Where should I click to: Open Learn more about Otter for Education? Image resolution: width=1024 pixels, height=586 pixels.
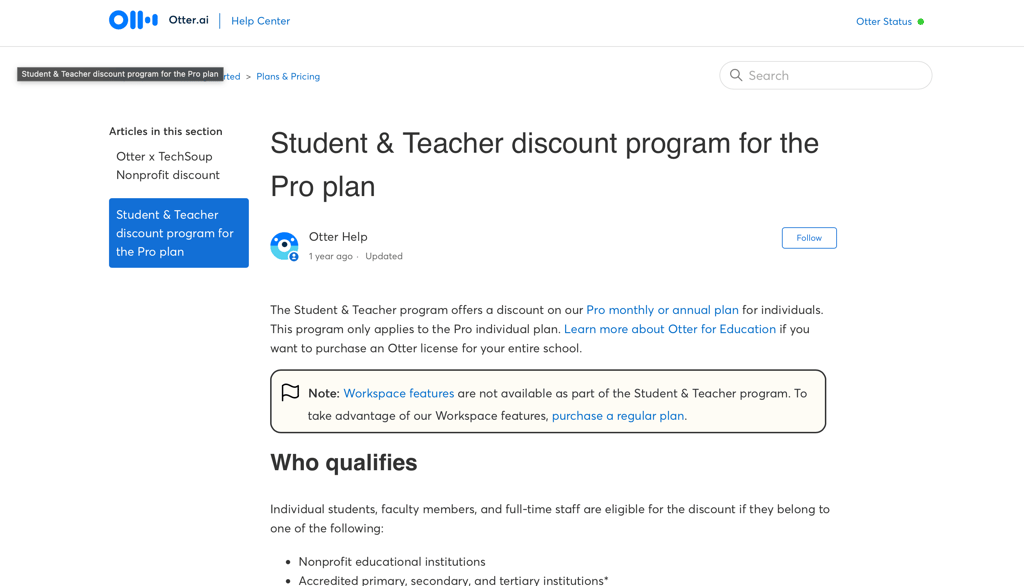tap(670, 328)
